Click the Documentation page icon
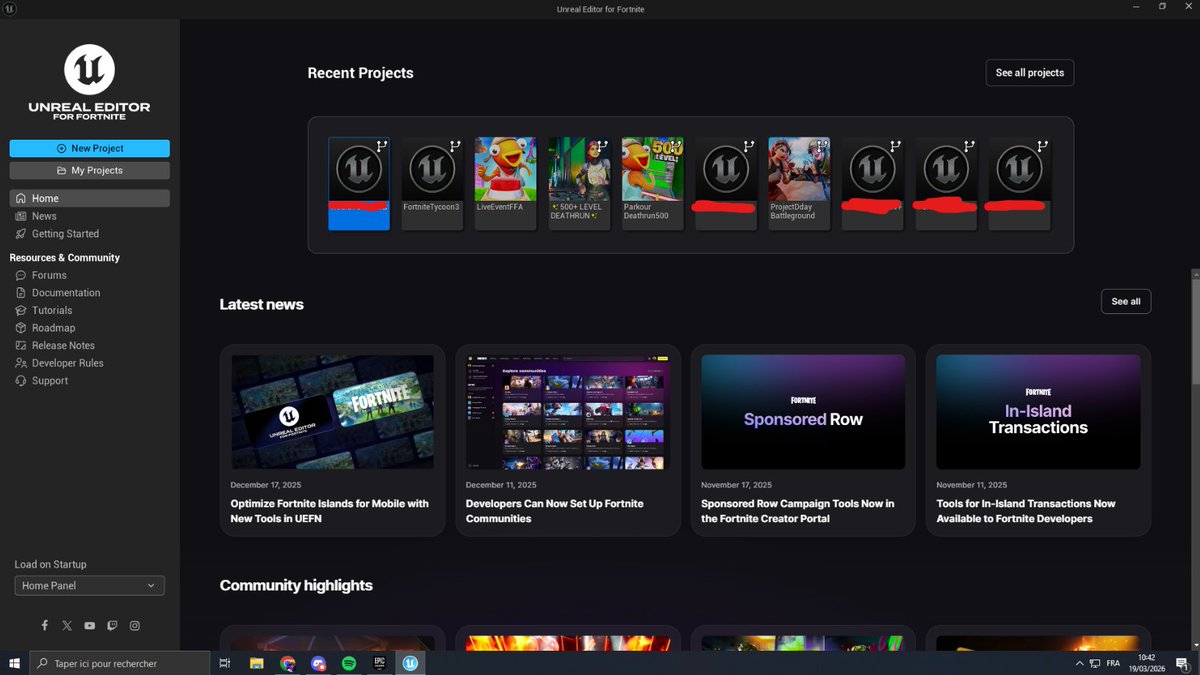1200x675 pixels. click(22, 293)
